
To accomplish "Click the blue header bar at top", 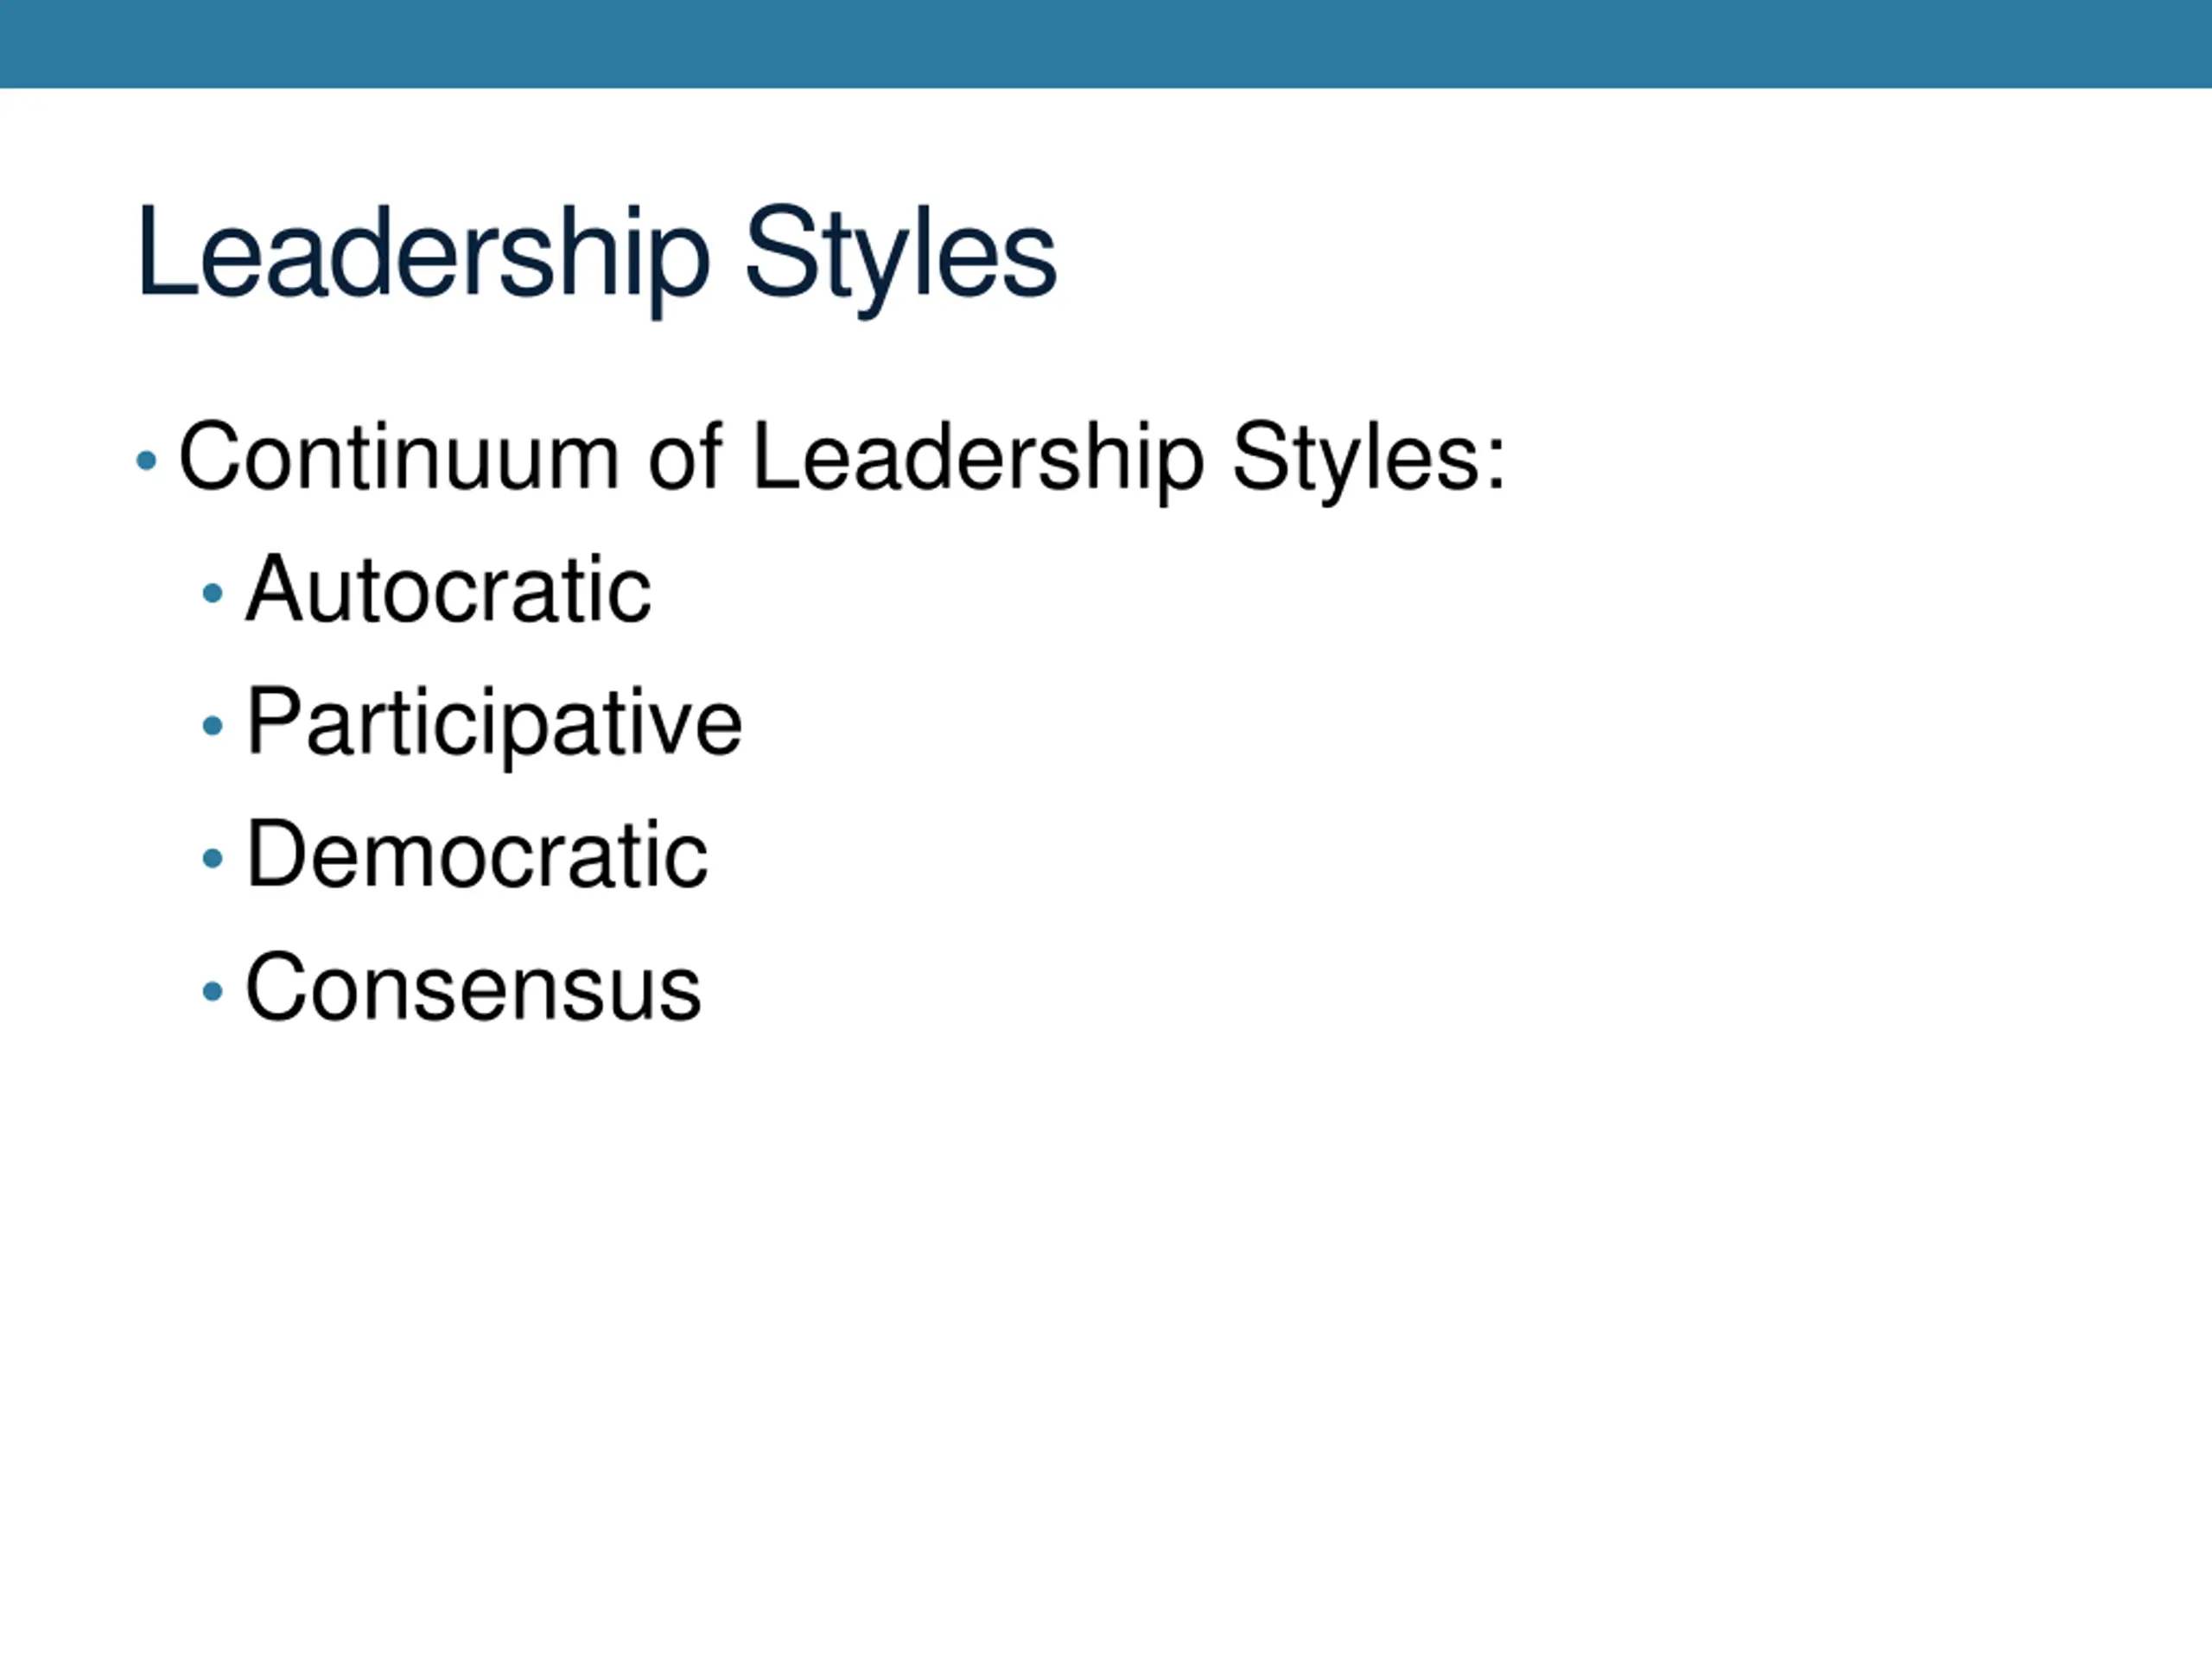I will tap(1106, 44).
